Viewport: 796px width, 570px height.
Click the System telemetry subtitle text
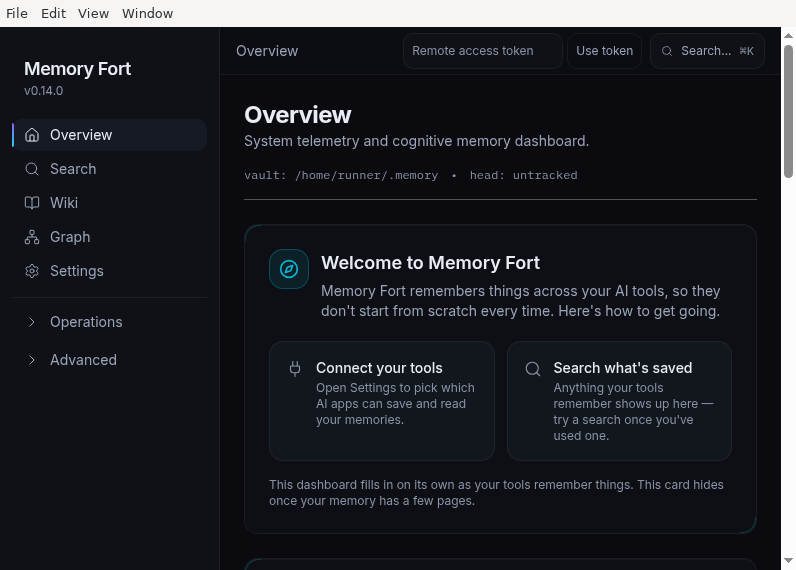[417, 141]
